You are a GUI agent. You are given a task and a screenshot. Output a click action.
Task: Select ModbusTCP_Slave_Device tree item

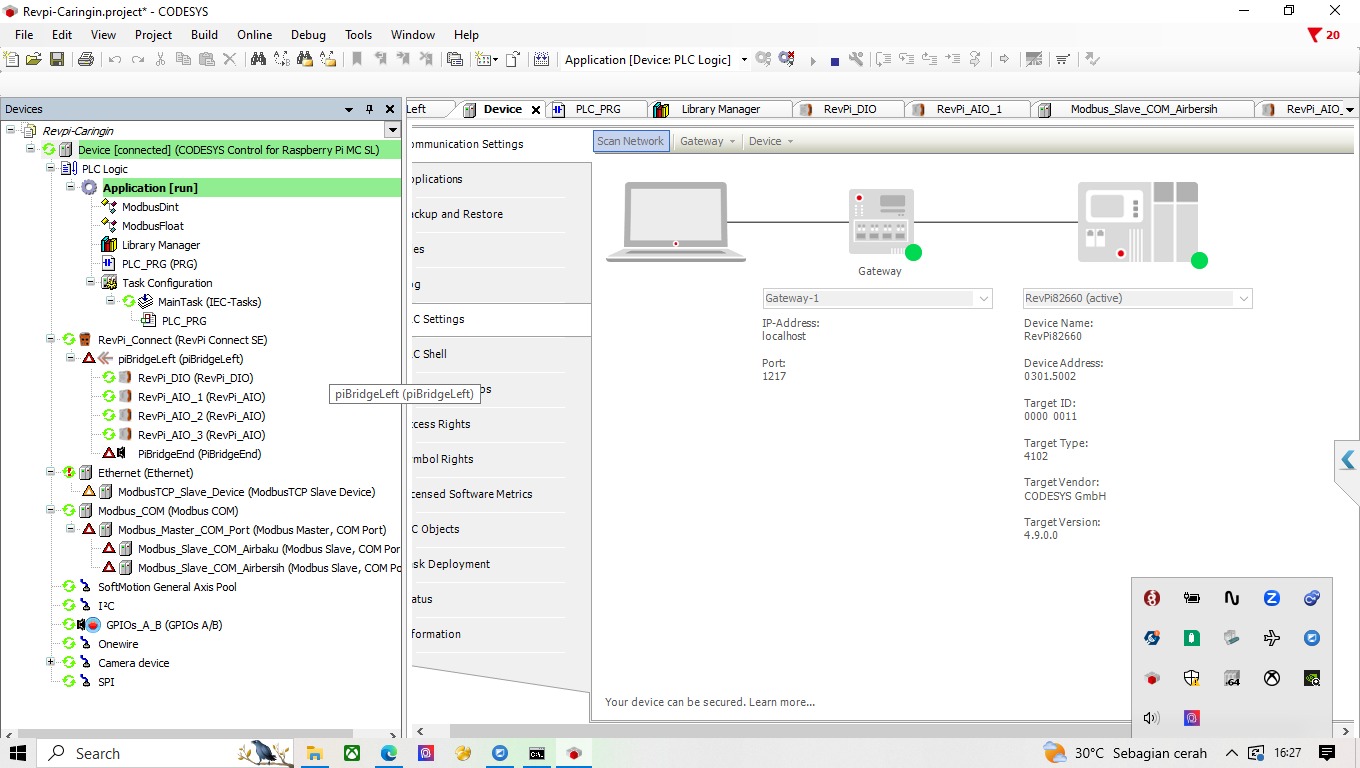(x=246, y=492)
